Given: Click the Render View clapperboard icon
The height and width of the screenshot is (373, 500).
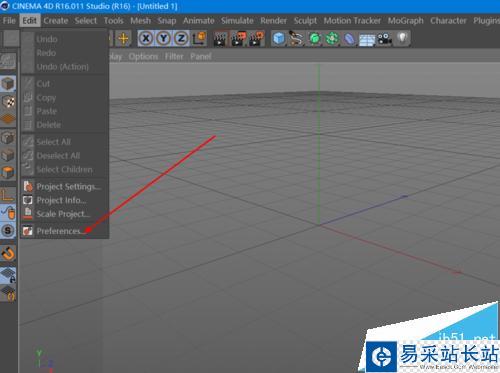Looking at the screenshot, I should (220, 39).
